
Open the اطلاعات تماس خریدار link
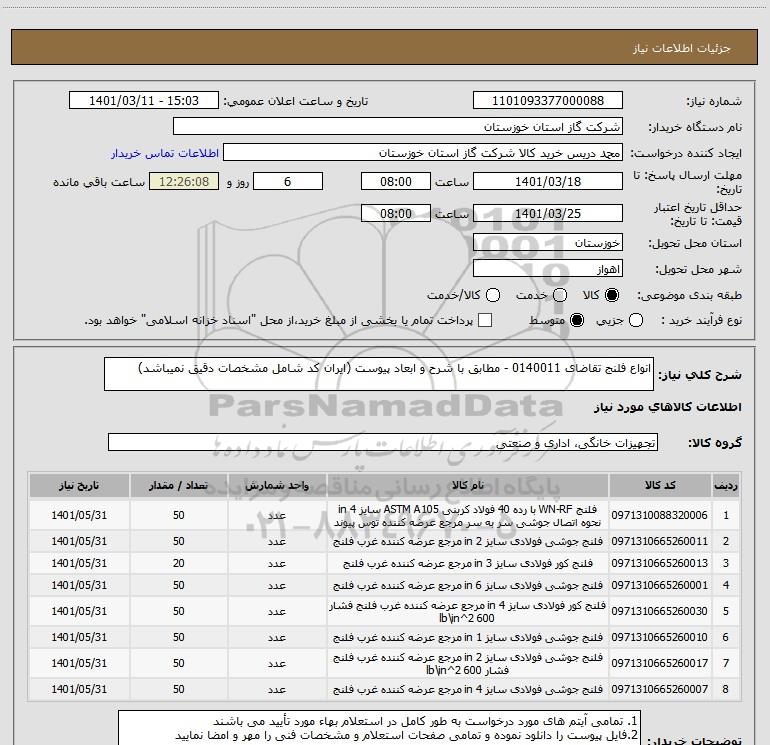pos(165,153)
